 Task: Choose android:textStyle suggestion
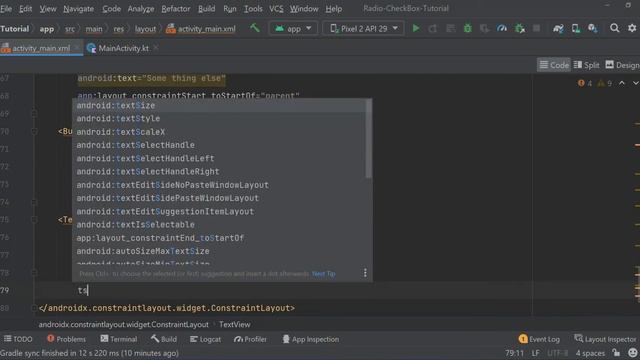click(220, 118)
